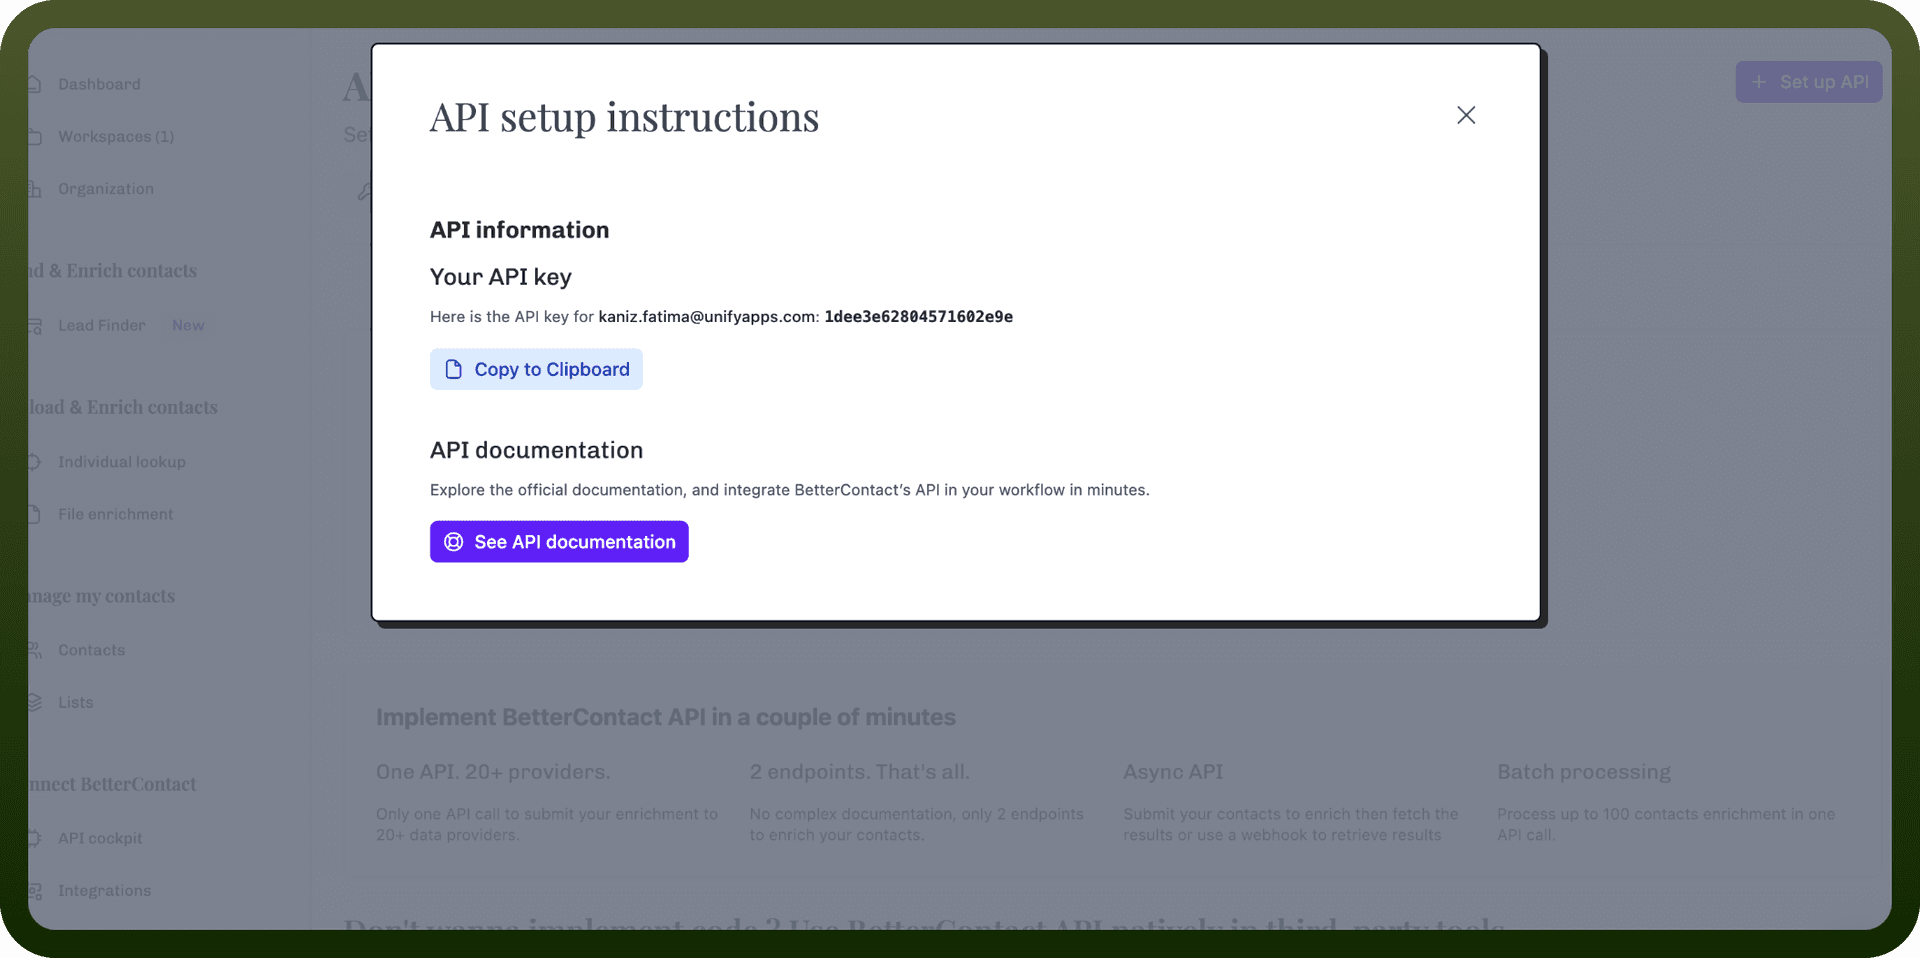Open Lead Finder in the sidebar
Screen dimensions: 1920x958
pyautogui.click(x=102, y=325)
